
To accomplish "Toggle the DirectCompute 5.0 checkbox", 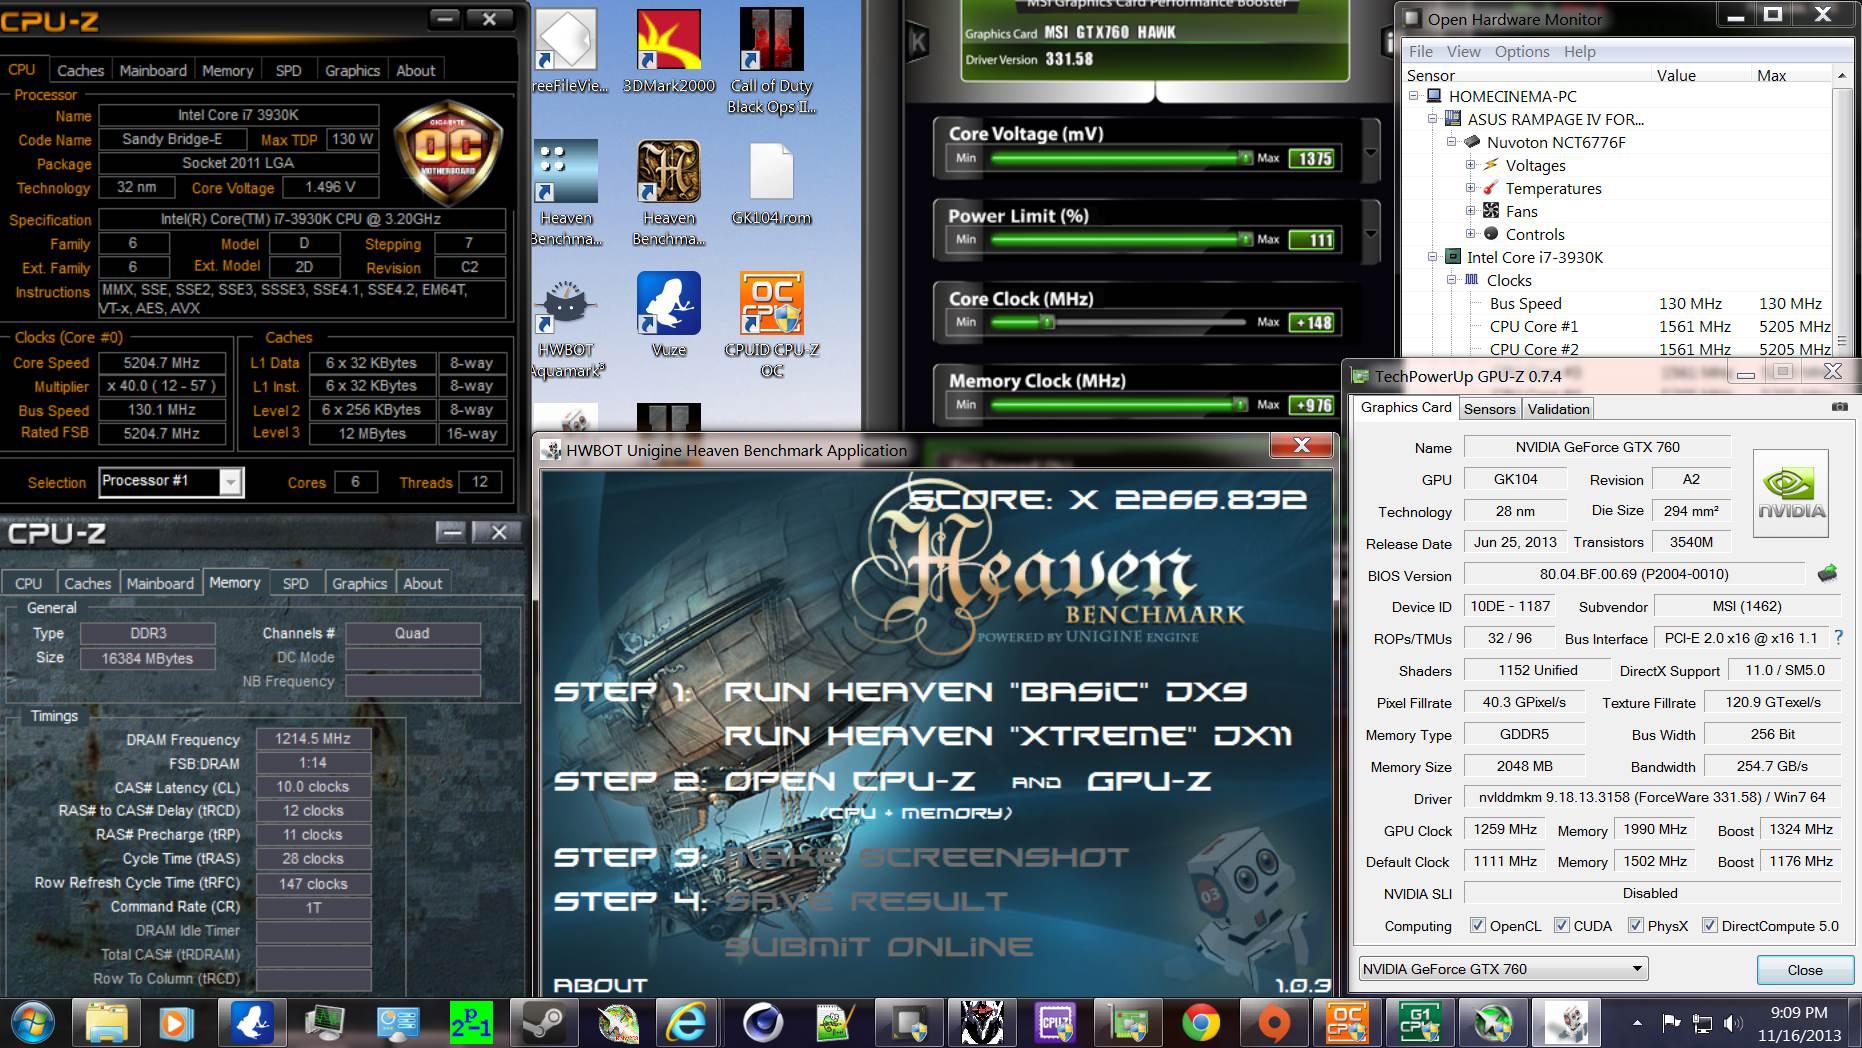I will click(1709, 925).
